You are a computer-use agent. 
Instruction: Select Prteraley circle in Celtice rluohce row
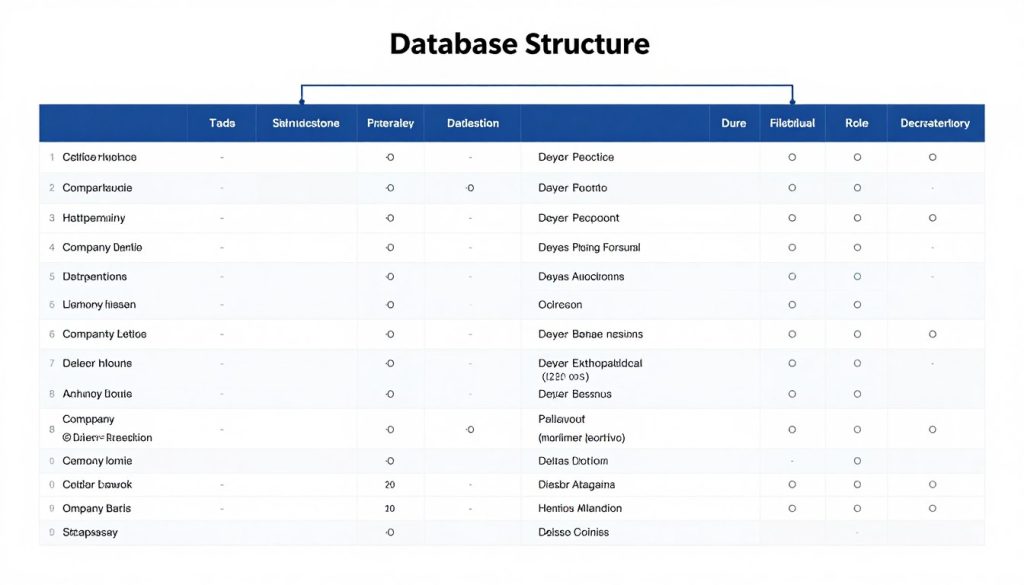pos(390,157)
